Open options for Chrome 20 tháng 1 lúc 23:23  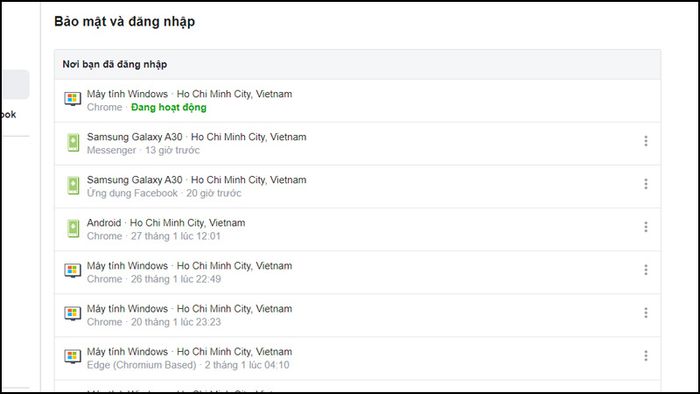[646, 313]
